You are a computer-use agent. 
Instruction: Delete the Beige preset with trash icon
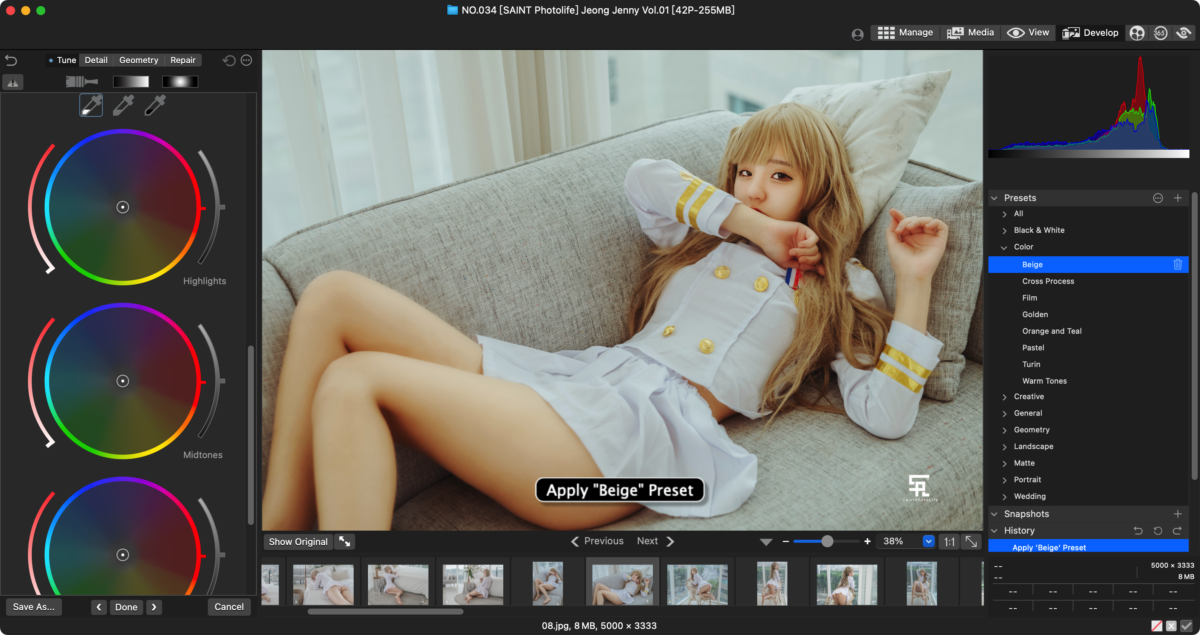[1177, 265]
